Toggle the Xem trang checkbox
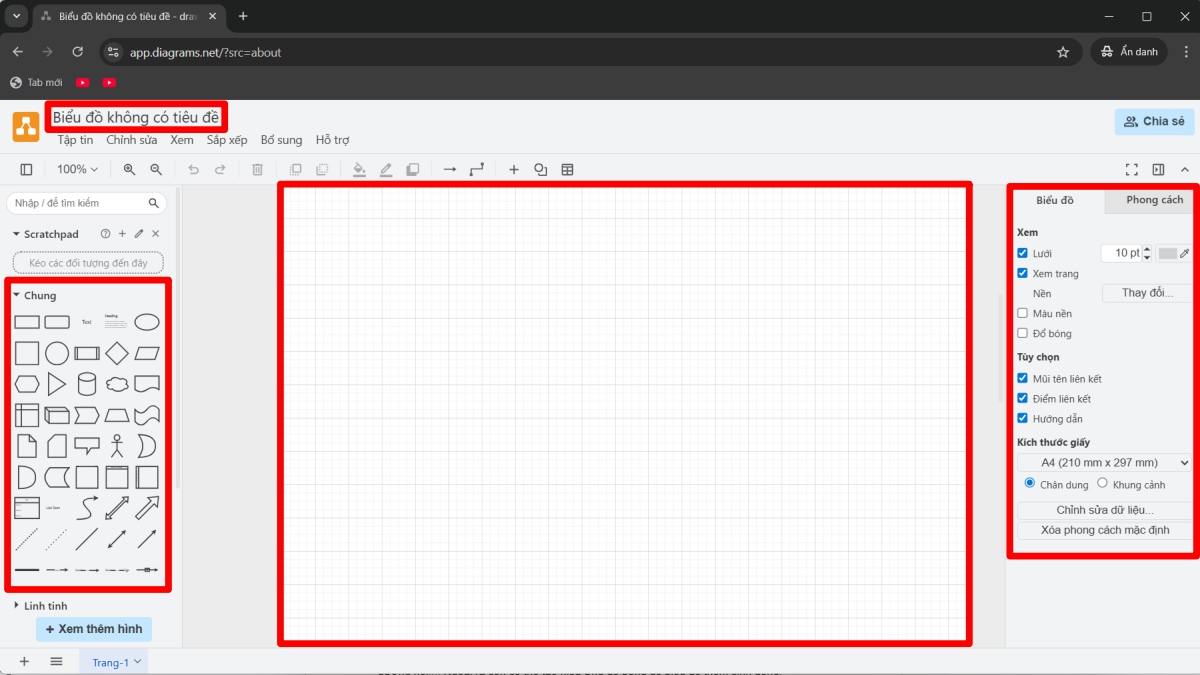 [x=1022, y=273]
